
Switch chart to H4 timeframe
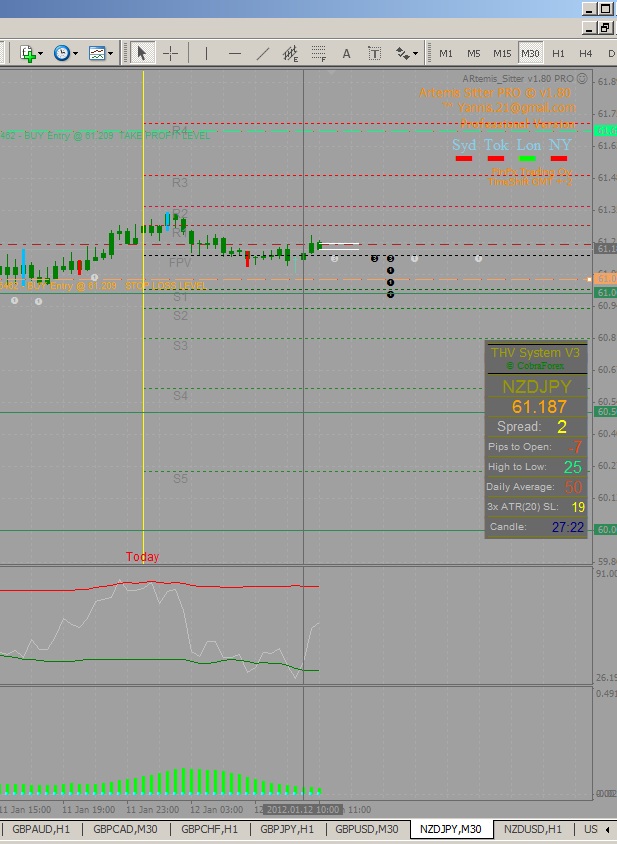point(586,53)
